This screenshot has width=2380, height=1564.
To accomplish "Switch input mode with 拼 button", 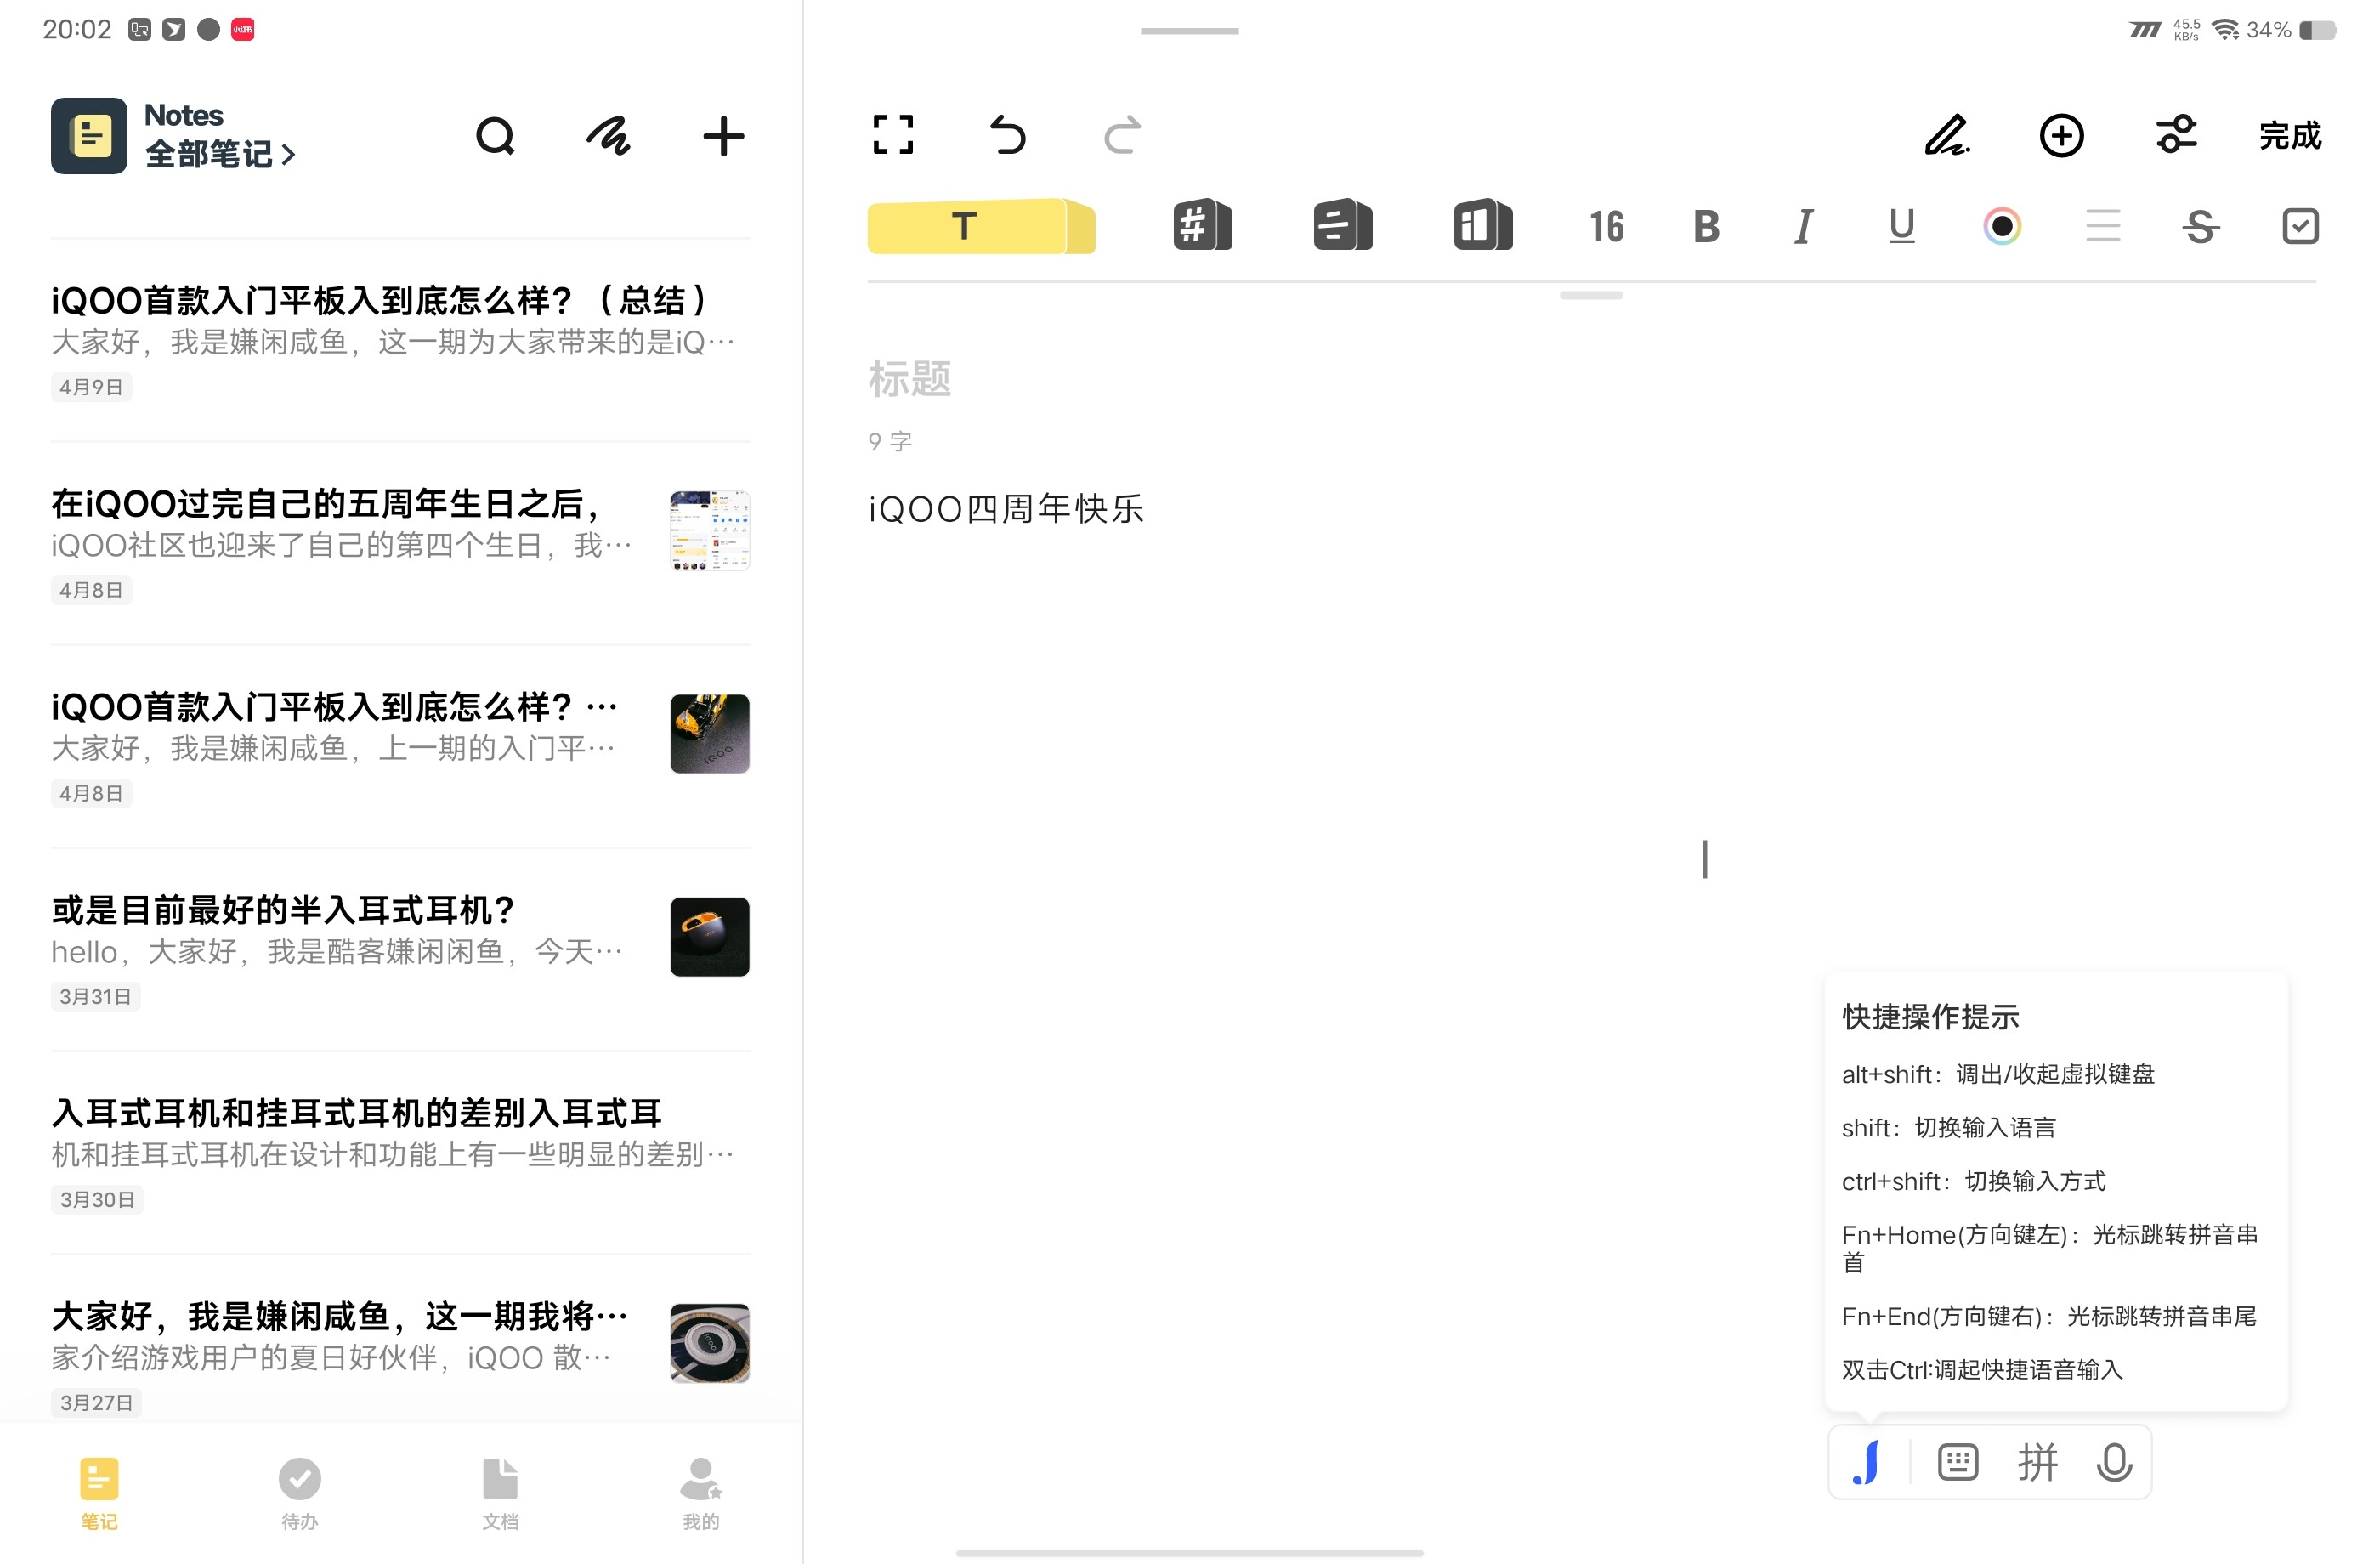I will coord(2037,1462).
